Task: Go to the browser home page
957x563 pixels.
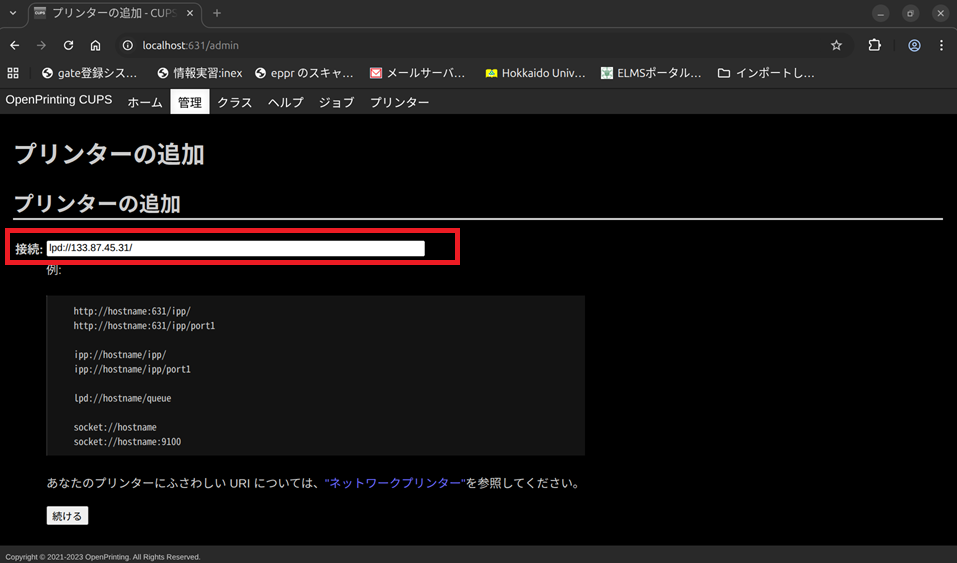Action: tap(95, 45)
